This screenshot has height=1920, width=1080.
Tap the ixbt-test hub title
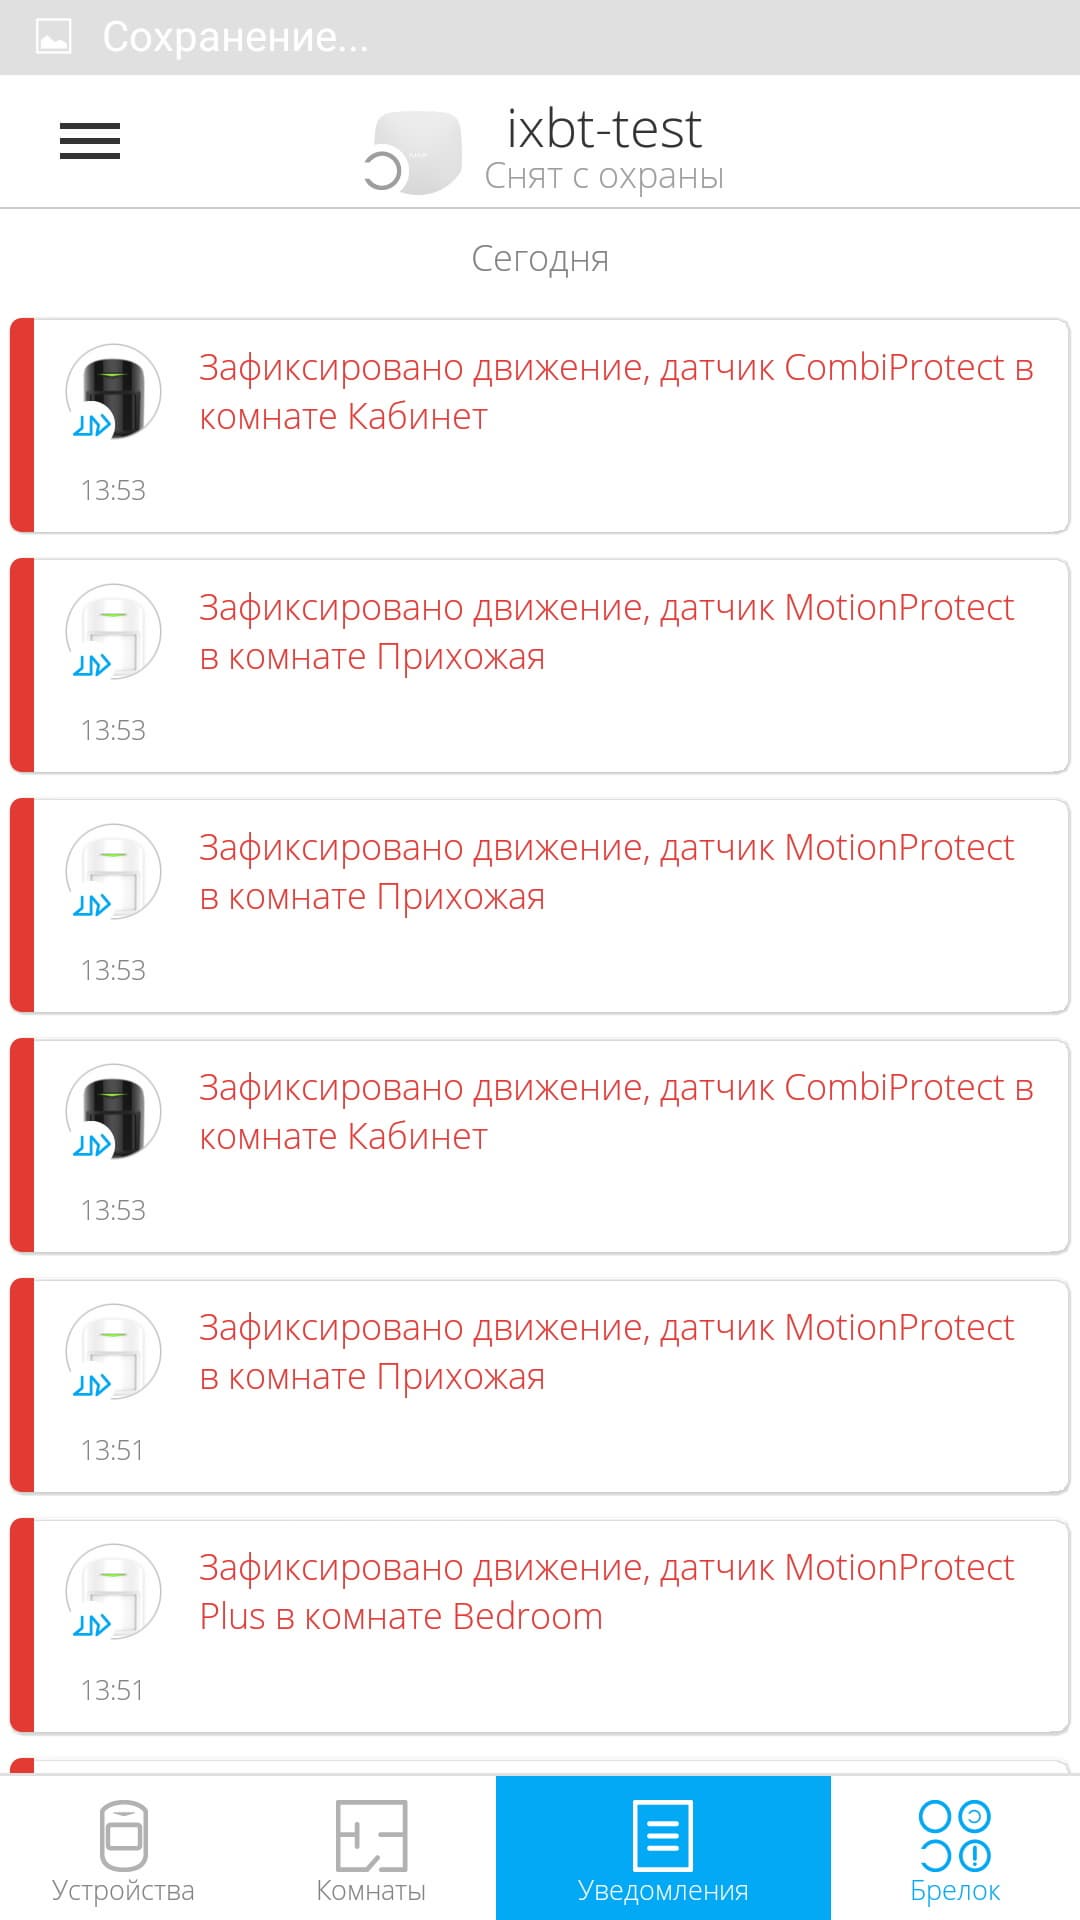click(x=604, y=129)
